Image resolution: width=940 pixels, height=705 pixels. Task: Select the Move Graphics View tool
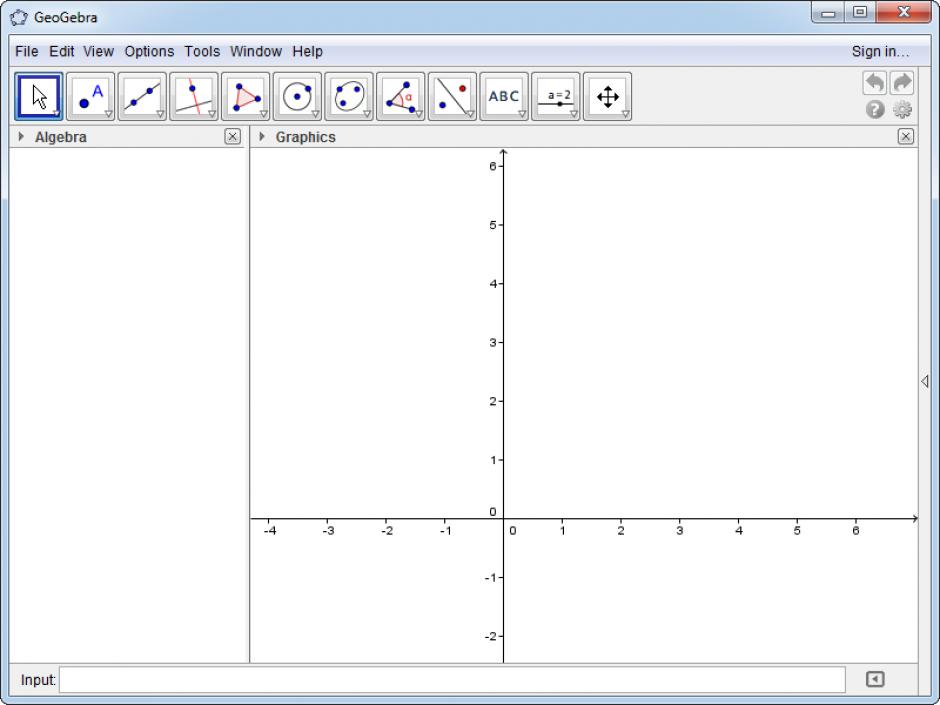click(607, 96)
